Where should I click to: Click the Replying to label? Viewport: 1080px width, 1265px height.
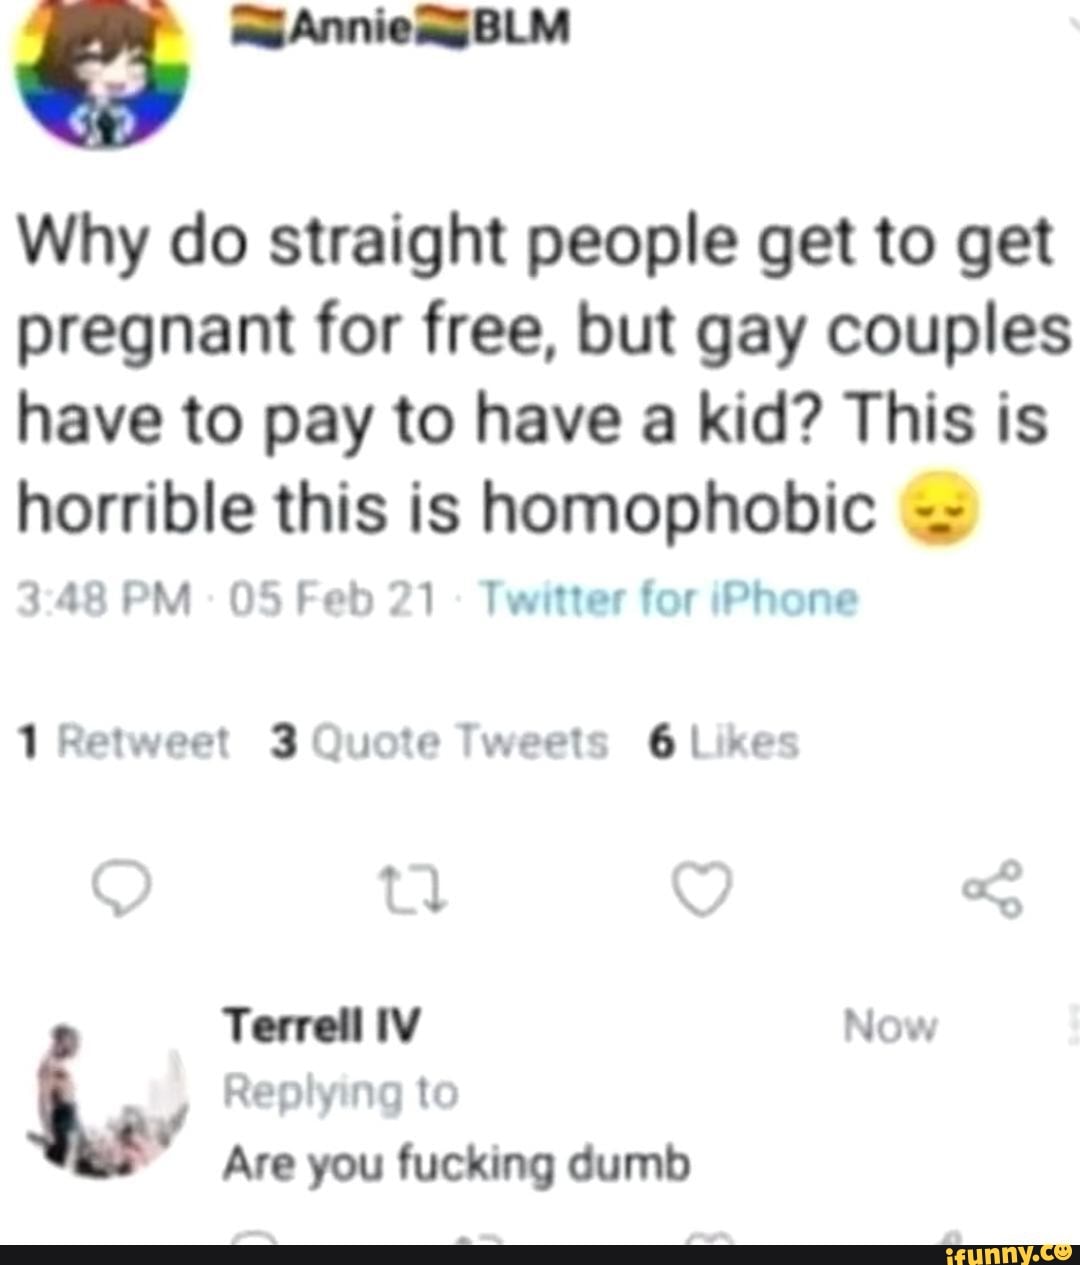tap(341, 1093)
